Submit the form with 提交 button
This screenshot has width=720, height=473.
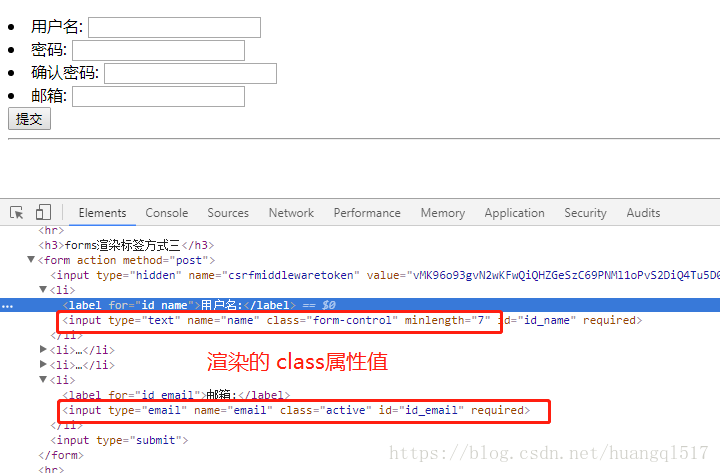click(29, 119)
